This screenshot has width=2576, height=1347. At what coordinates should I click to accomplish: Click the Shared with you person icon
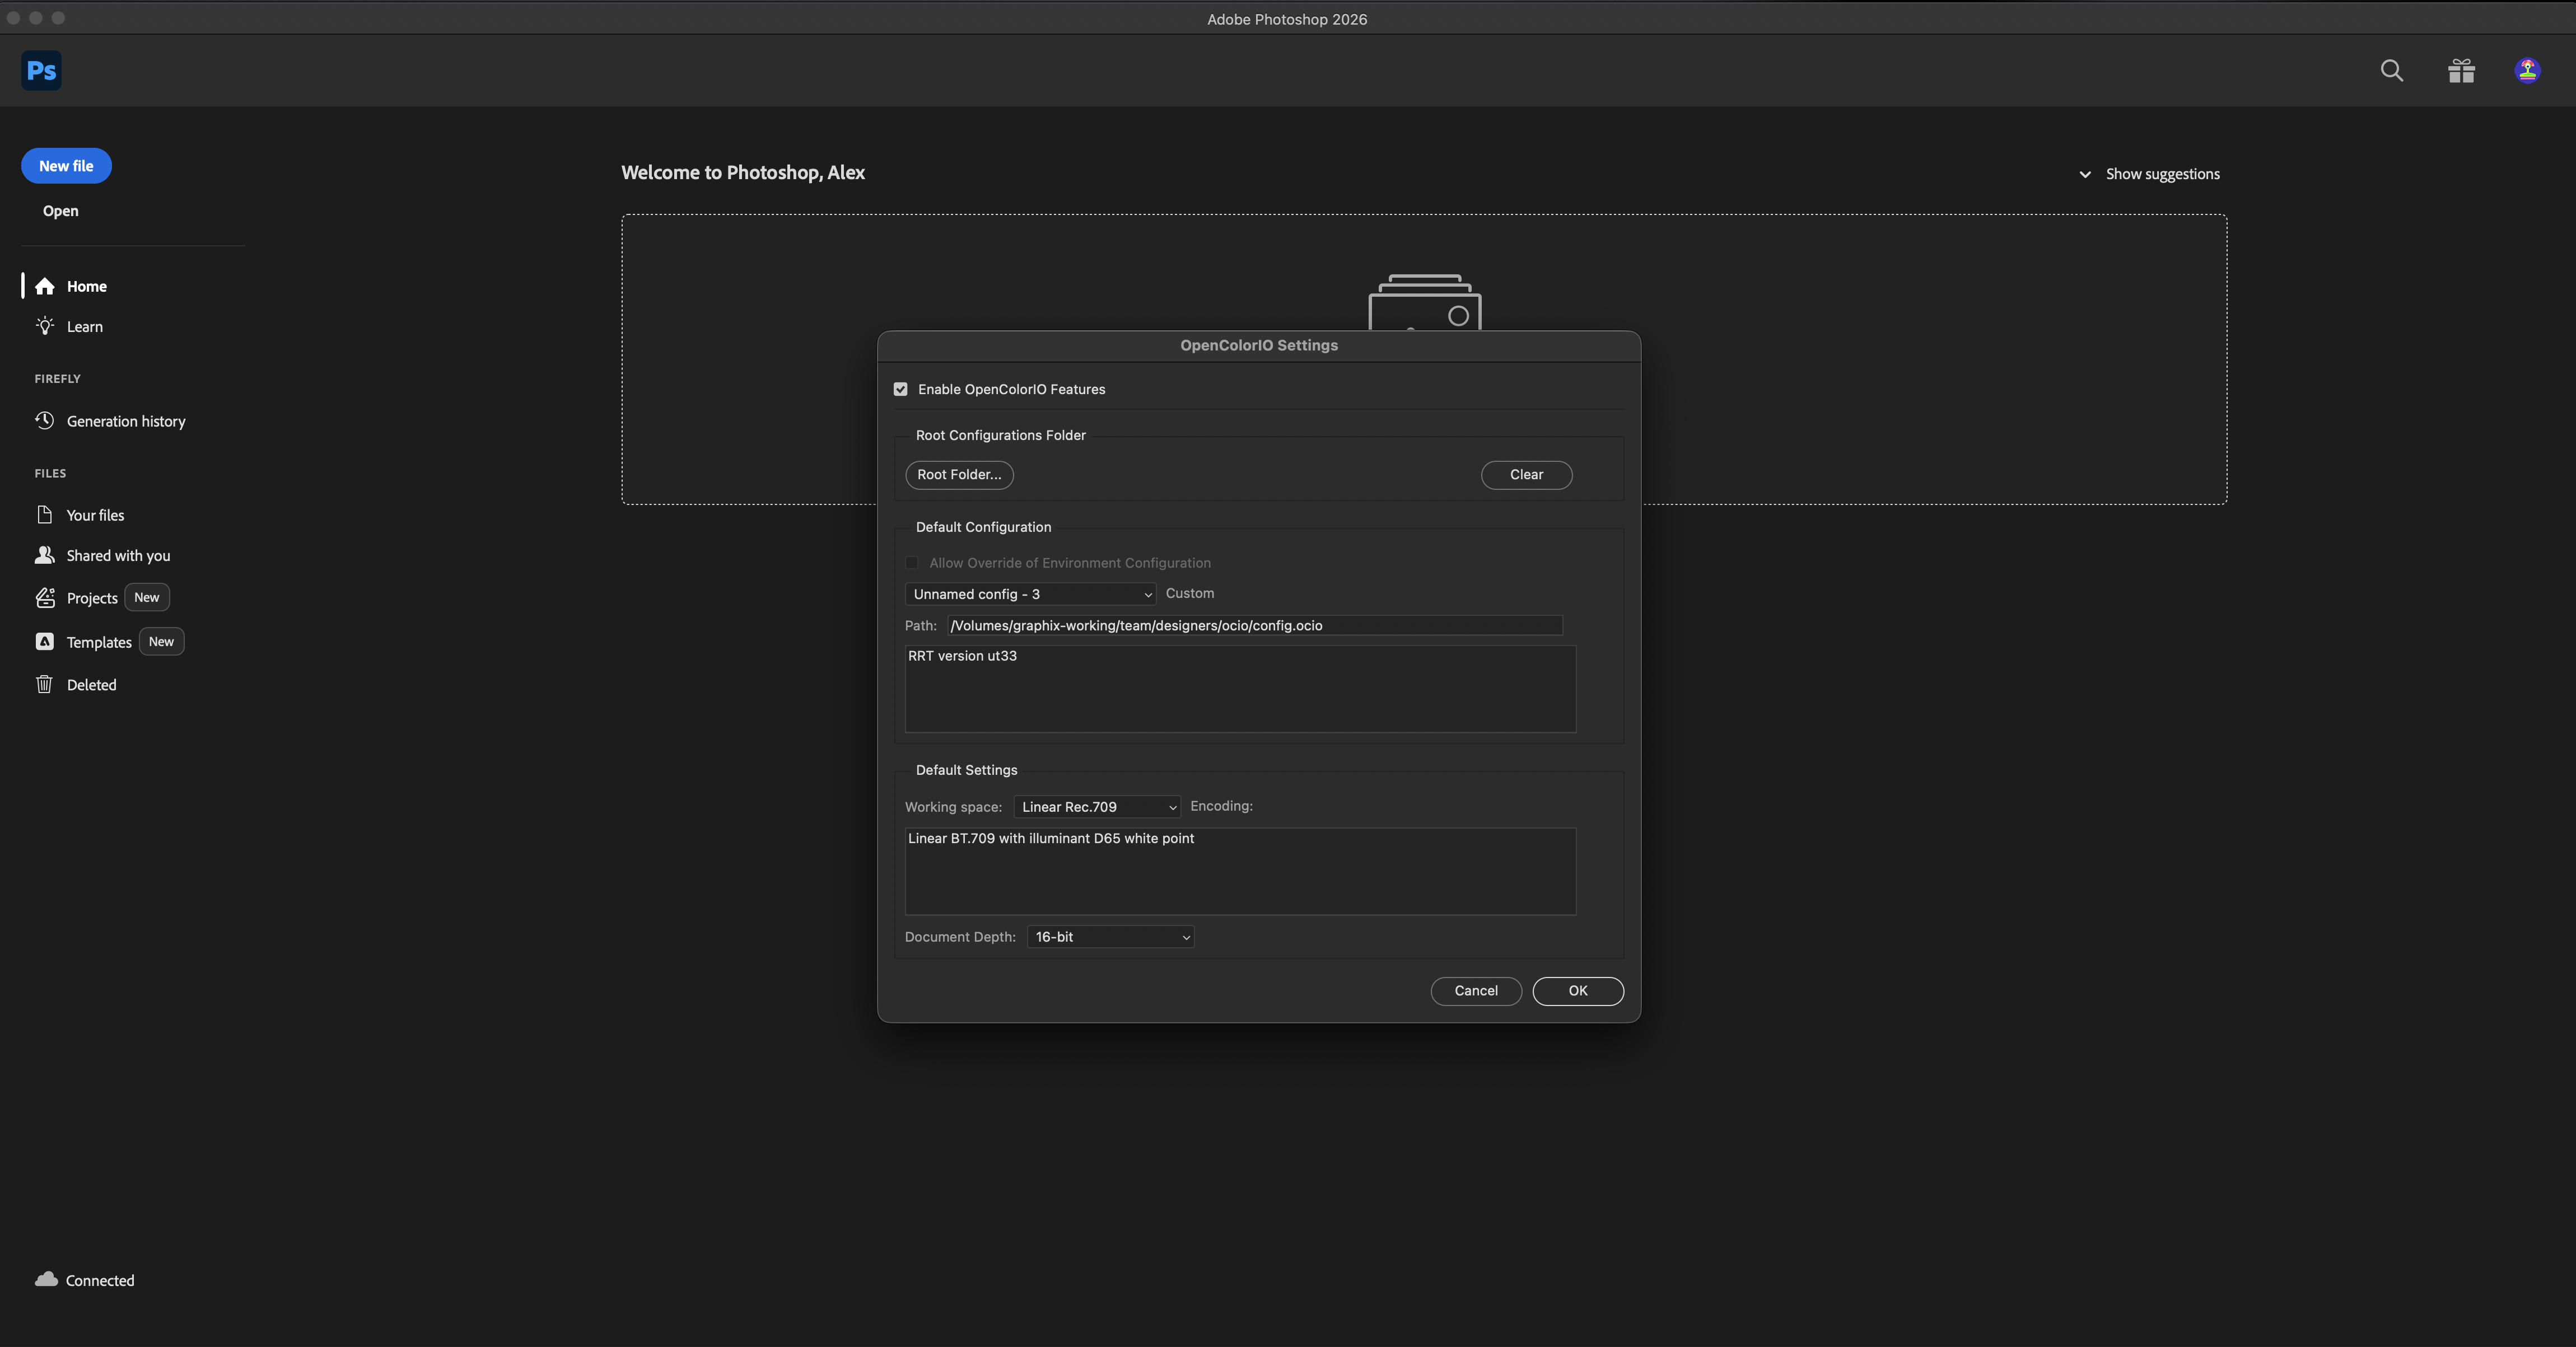[45, 555]
